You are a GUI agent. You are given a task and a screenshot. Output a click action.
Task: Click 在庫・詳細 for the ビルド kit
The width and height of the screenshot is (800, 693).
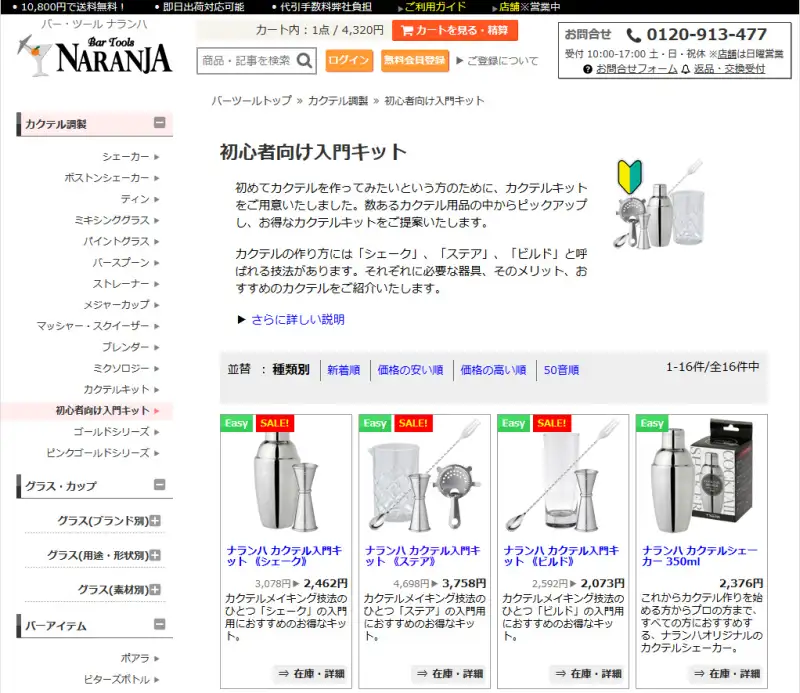tap(588, 674)
